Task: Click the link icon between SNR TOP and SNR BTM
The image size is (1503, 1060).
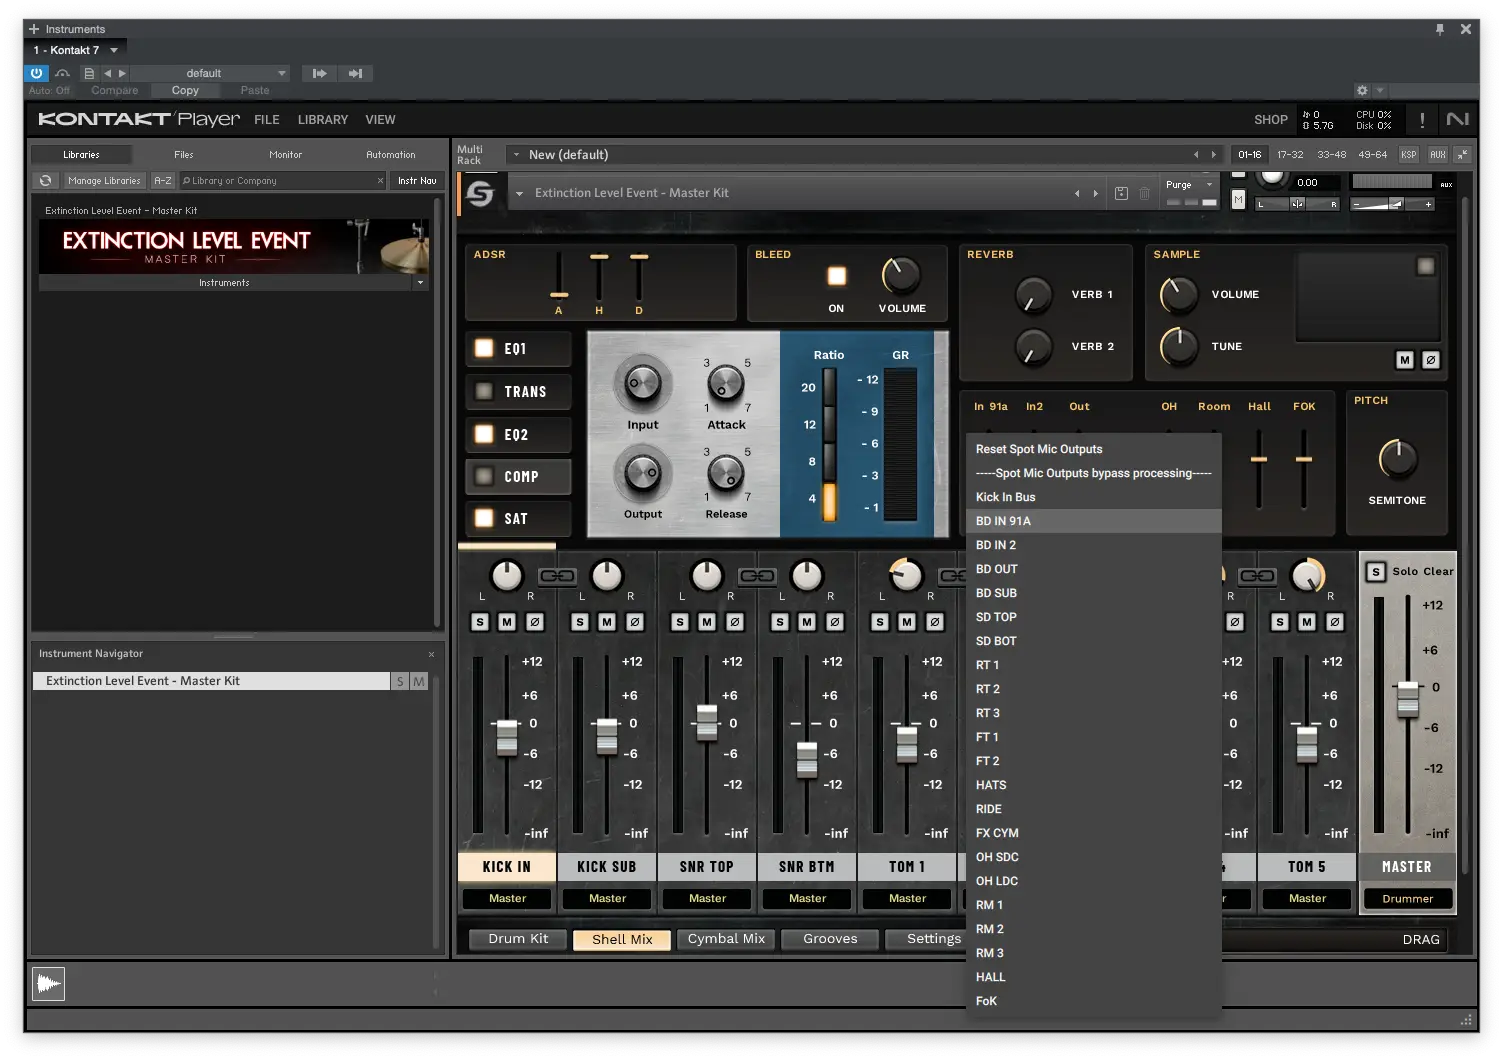Action: (x=757, y=576)
